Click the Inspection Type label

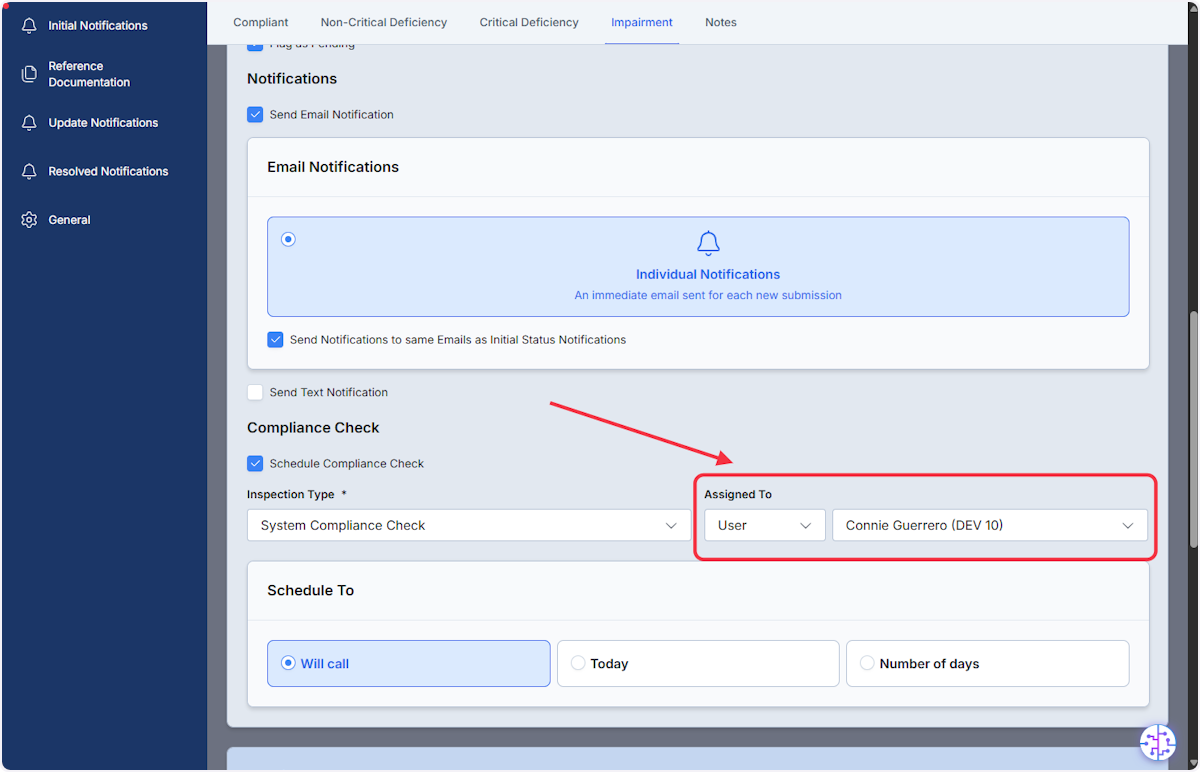[291, 494]
